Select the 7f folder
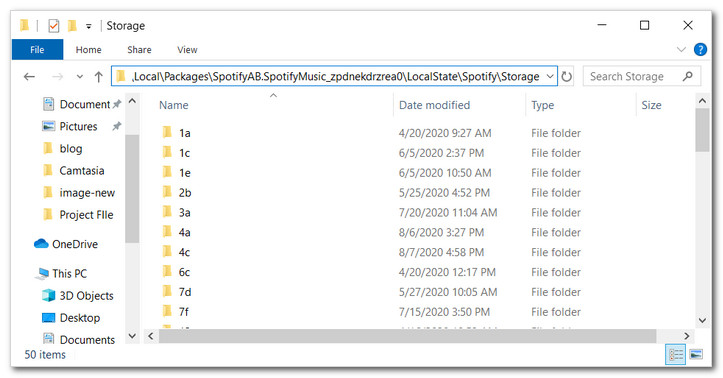The height and width of the screenshot is (378, 723). point(184,312)
